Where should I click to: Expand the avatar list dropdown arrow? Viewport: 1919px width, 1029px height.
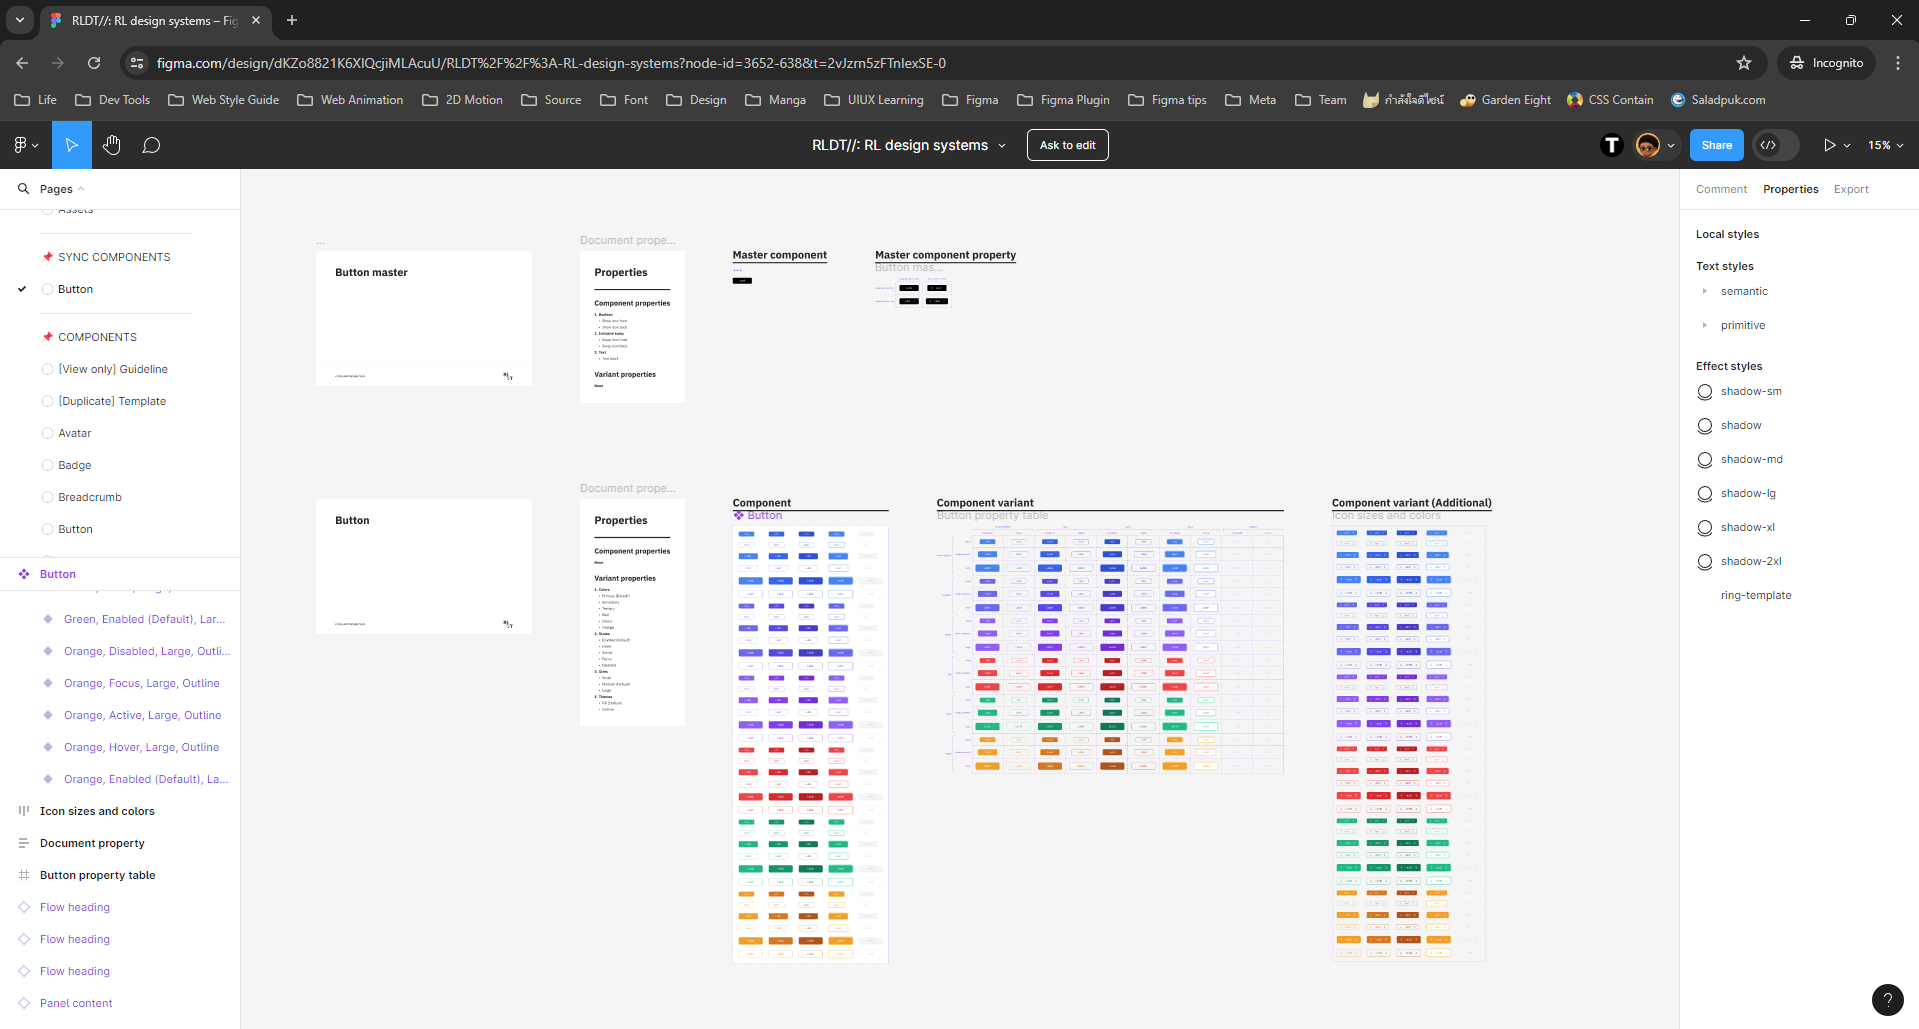pyautogui.click(x=1671, y=146)
